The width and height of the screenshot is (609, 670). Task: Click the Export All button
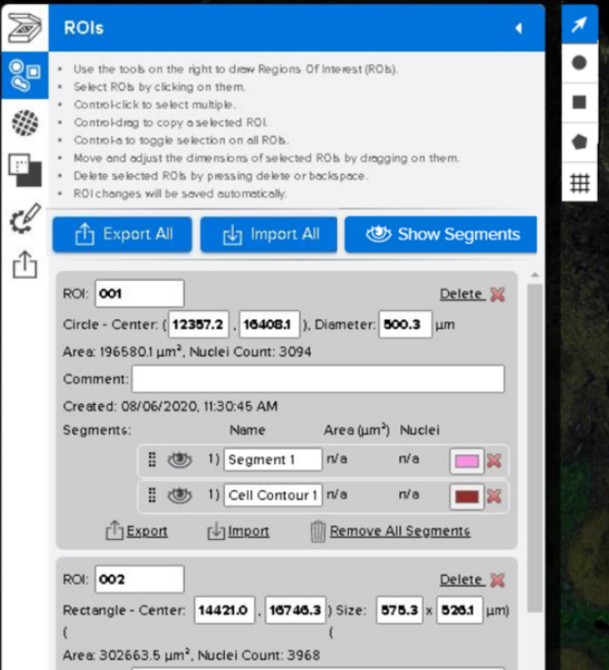click(122, 234)
